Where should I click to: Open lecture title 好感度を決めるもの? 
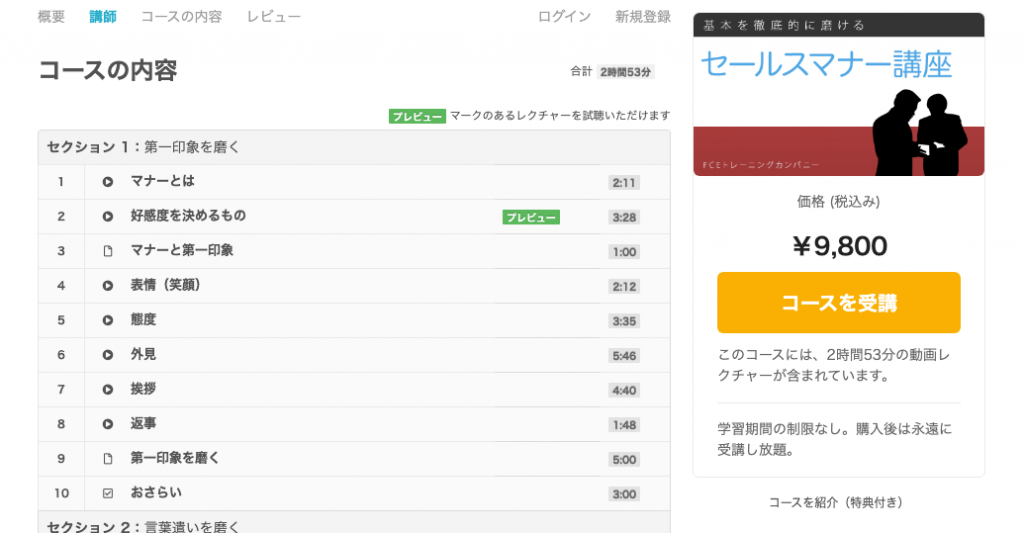coord(188,216)
